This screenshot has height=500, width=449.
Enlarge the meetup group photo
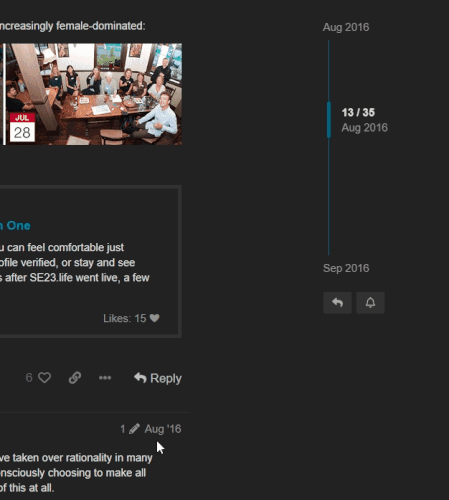tap(94, 94)
